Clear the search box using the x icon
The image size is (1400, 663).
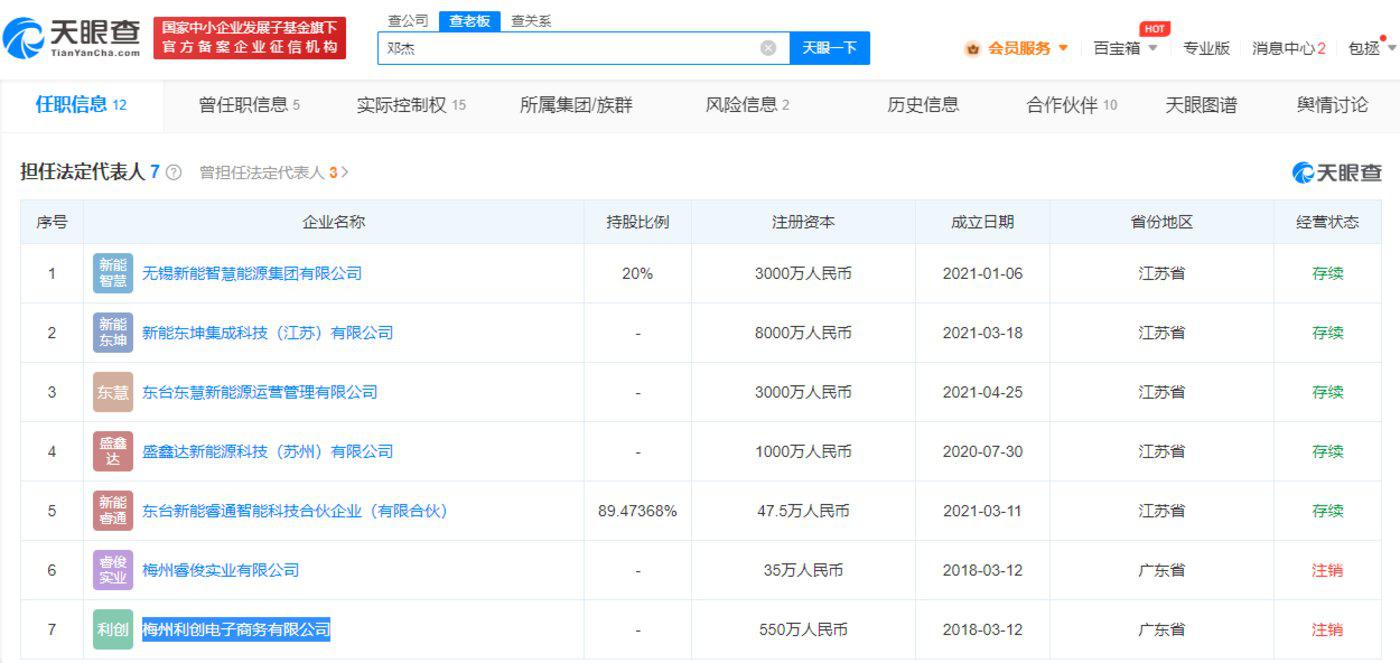768,47
